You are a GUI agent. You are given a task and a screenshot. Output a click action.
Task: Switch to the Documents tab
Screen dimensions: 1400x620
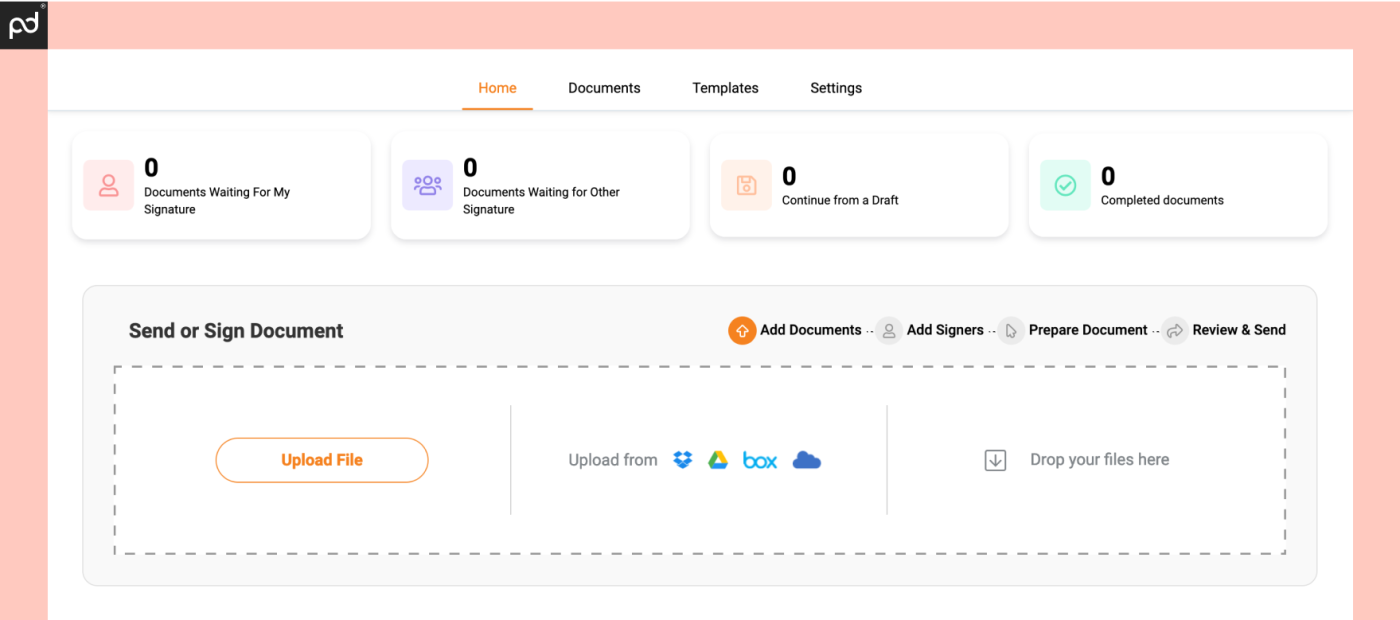tap(604, 88)
